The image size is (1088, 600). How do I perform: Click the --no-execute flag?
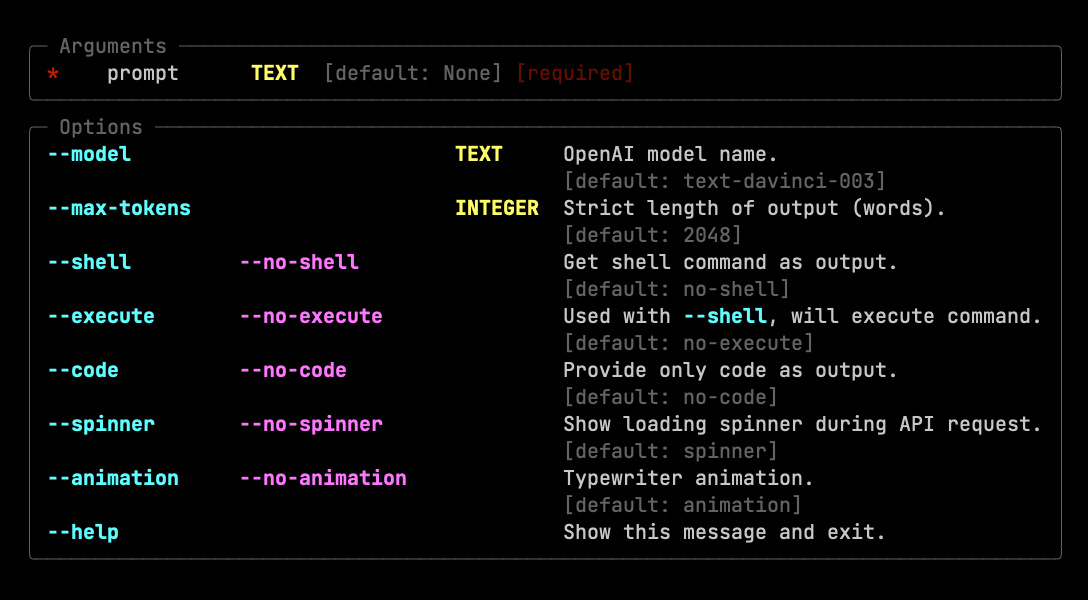309,316
